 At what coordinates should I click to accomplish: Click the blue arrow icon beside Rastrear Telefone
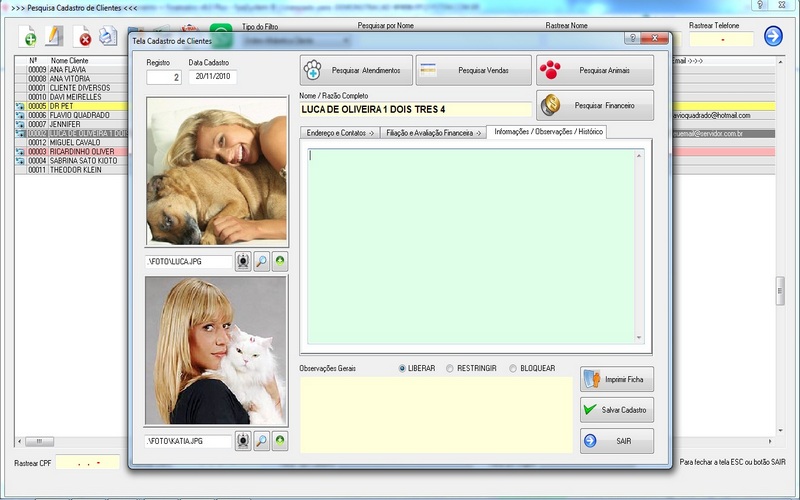click(x=773, y=36)
